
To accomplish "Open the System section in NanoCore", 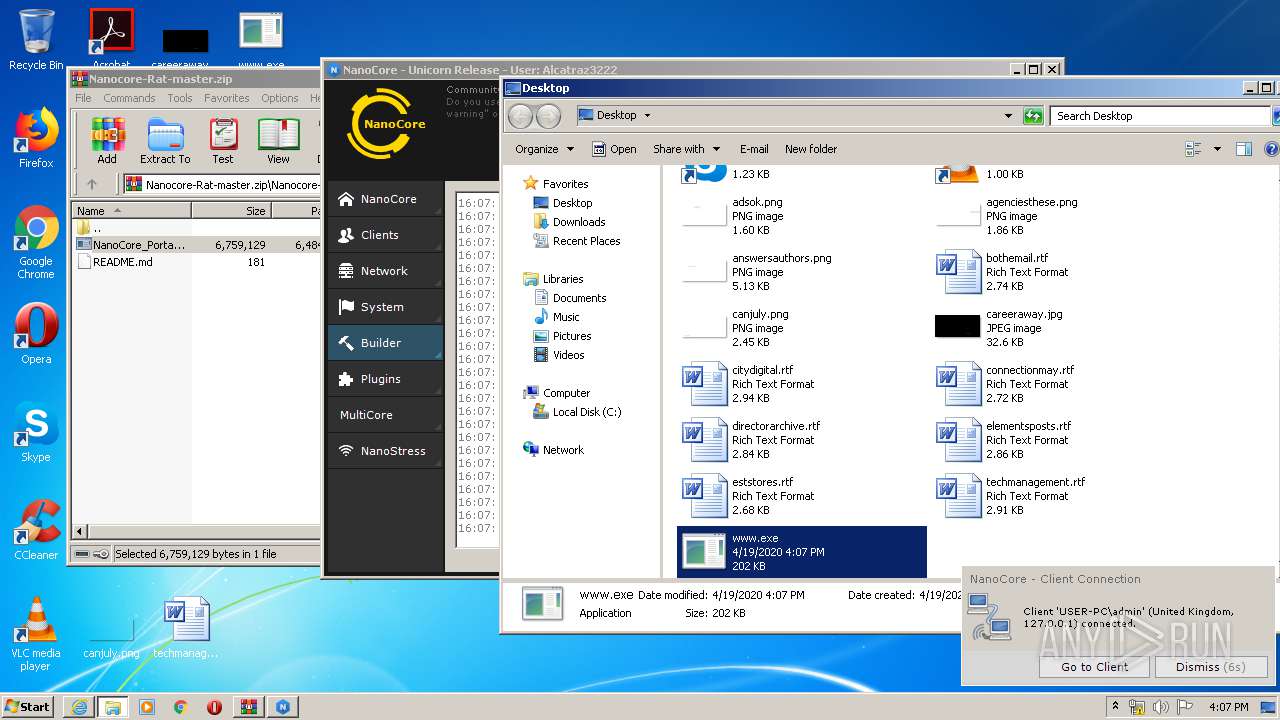I will (x=385, y=307).
